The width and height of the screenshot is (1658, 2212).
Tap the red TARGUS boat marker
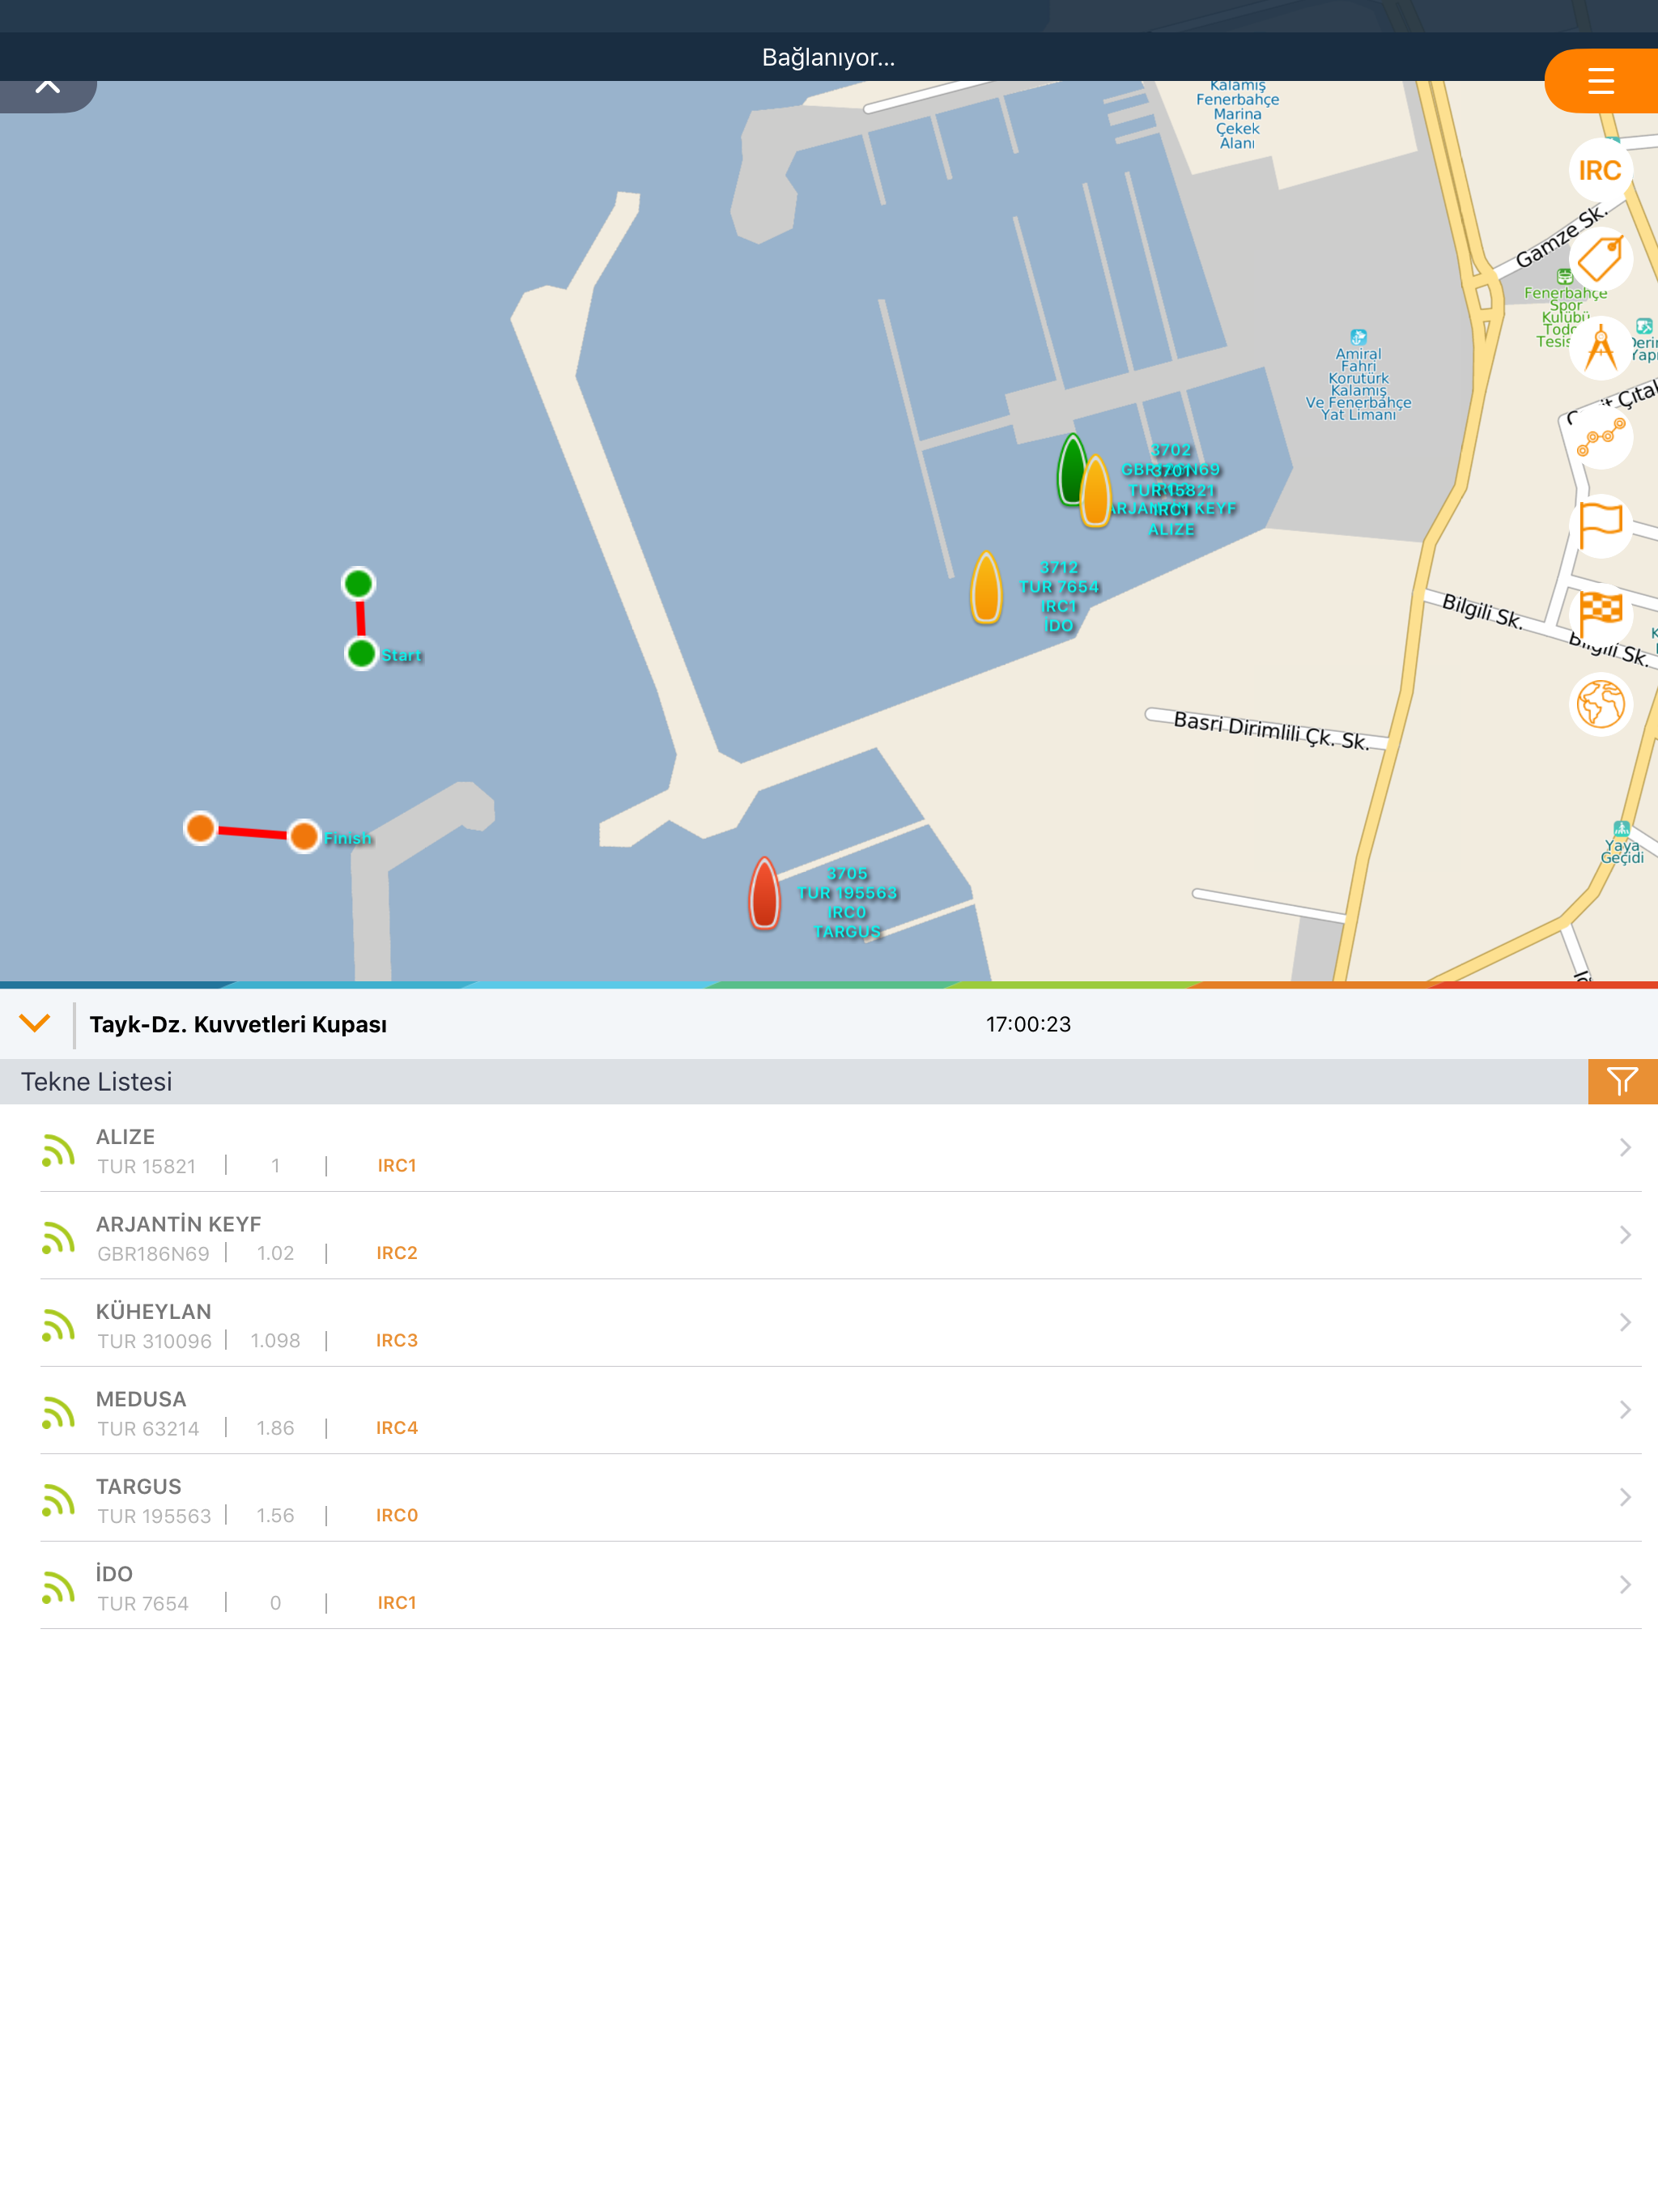click(x=764, y=893)
